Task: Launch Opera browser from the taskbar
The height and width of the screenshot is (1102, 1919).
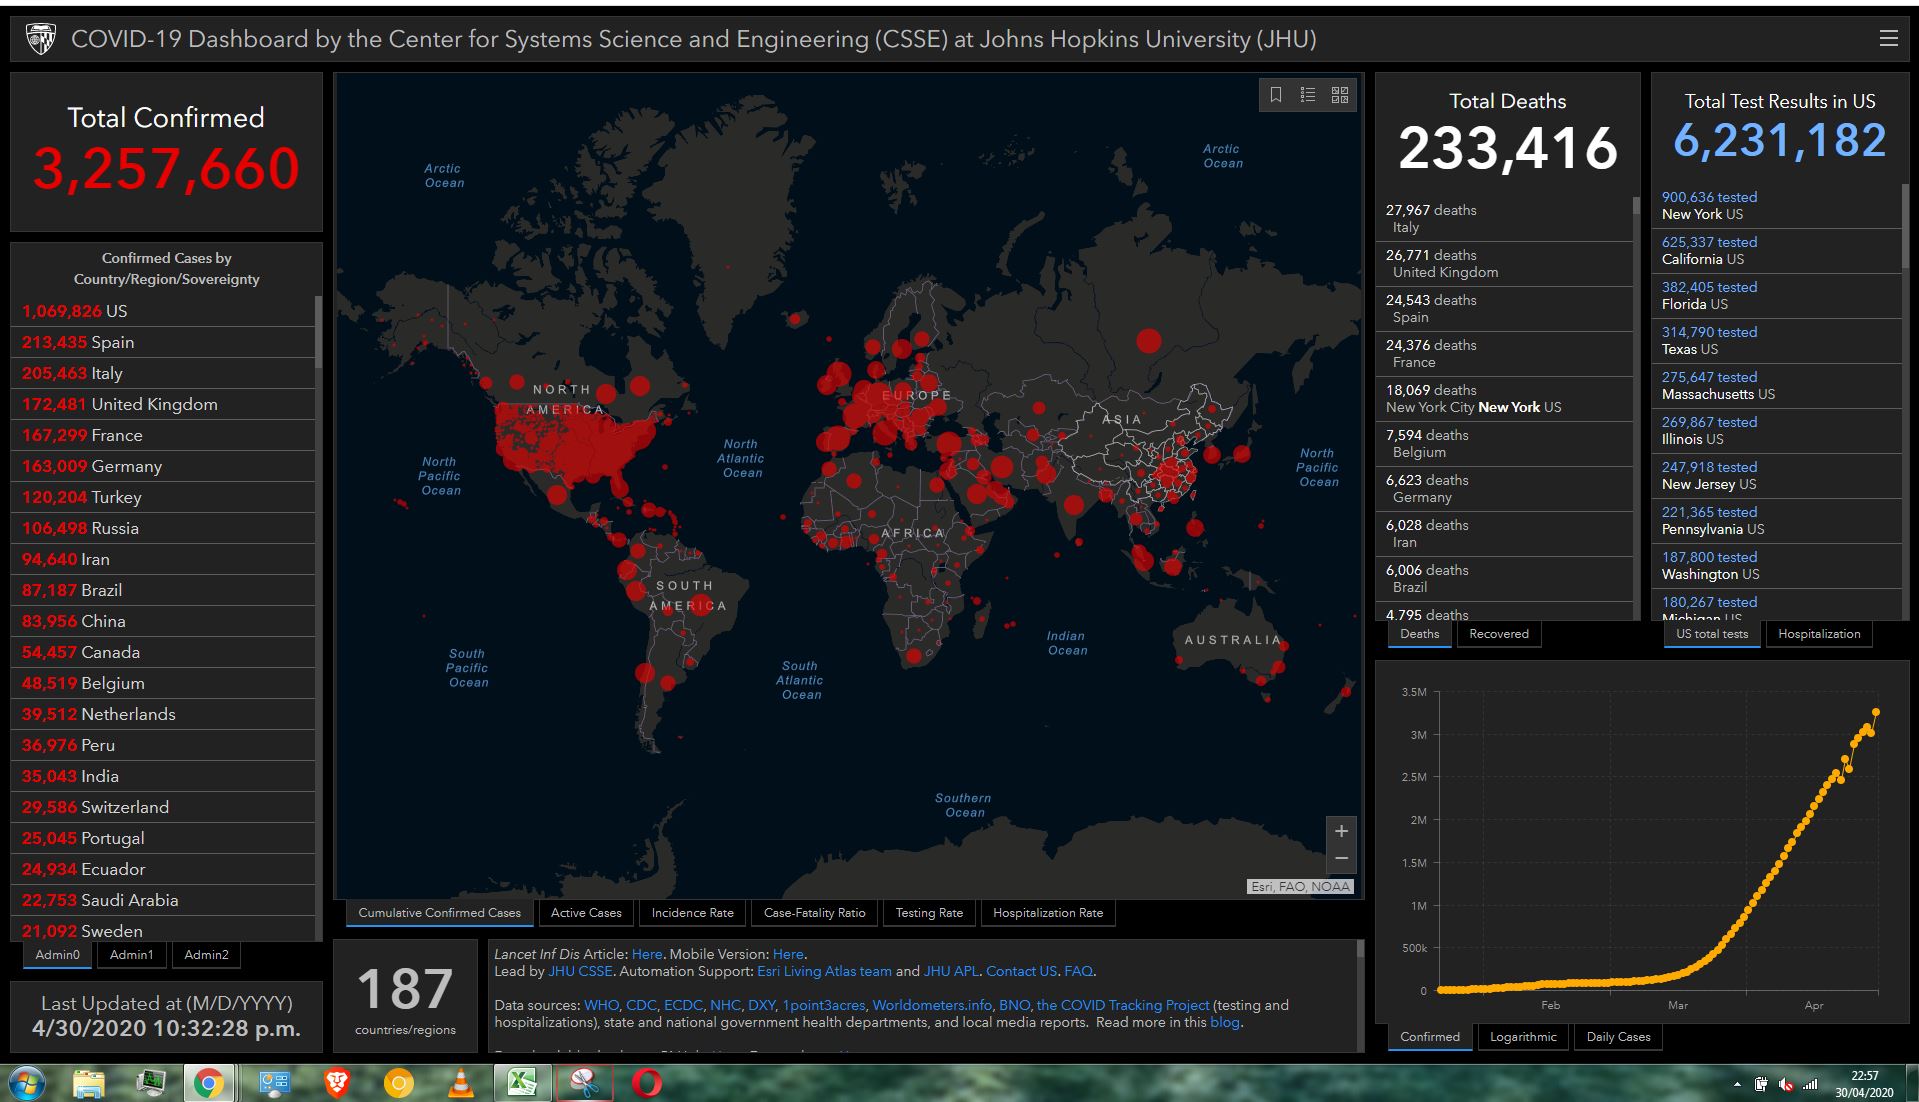Action: pyautogui.click(x=647, y=1083)
